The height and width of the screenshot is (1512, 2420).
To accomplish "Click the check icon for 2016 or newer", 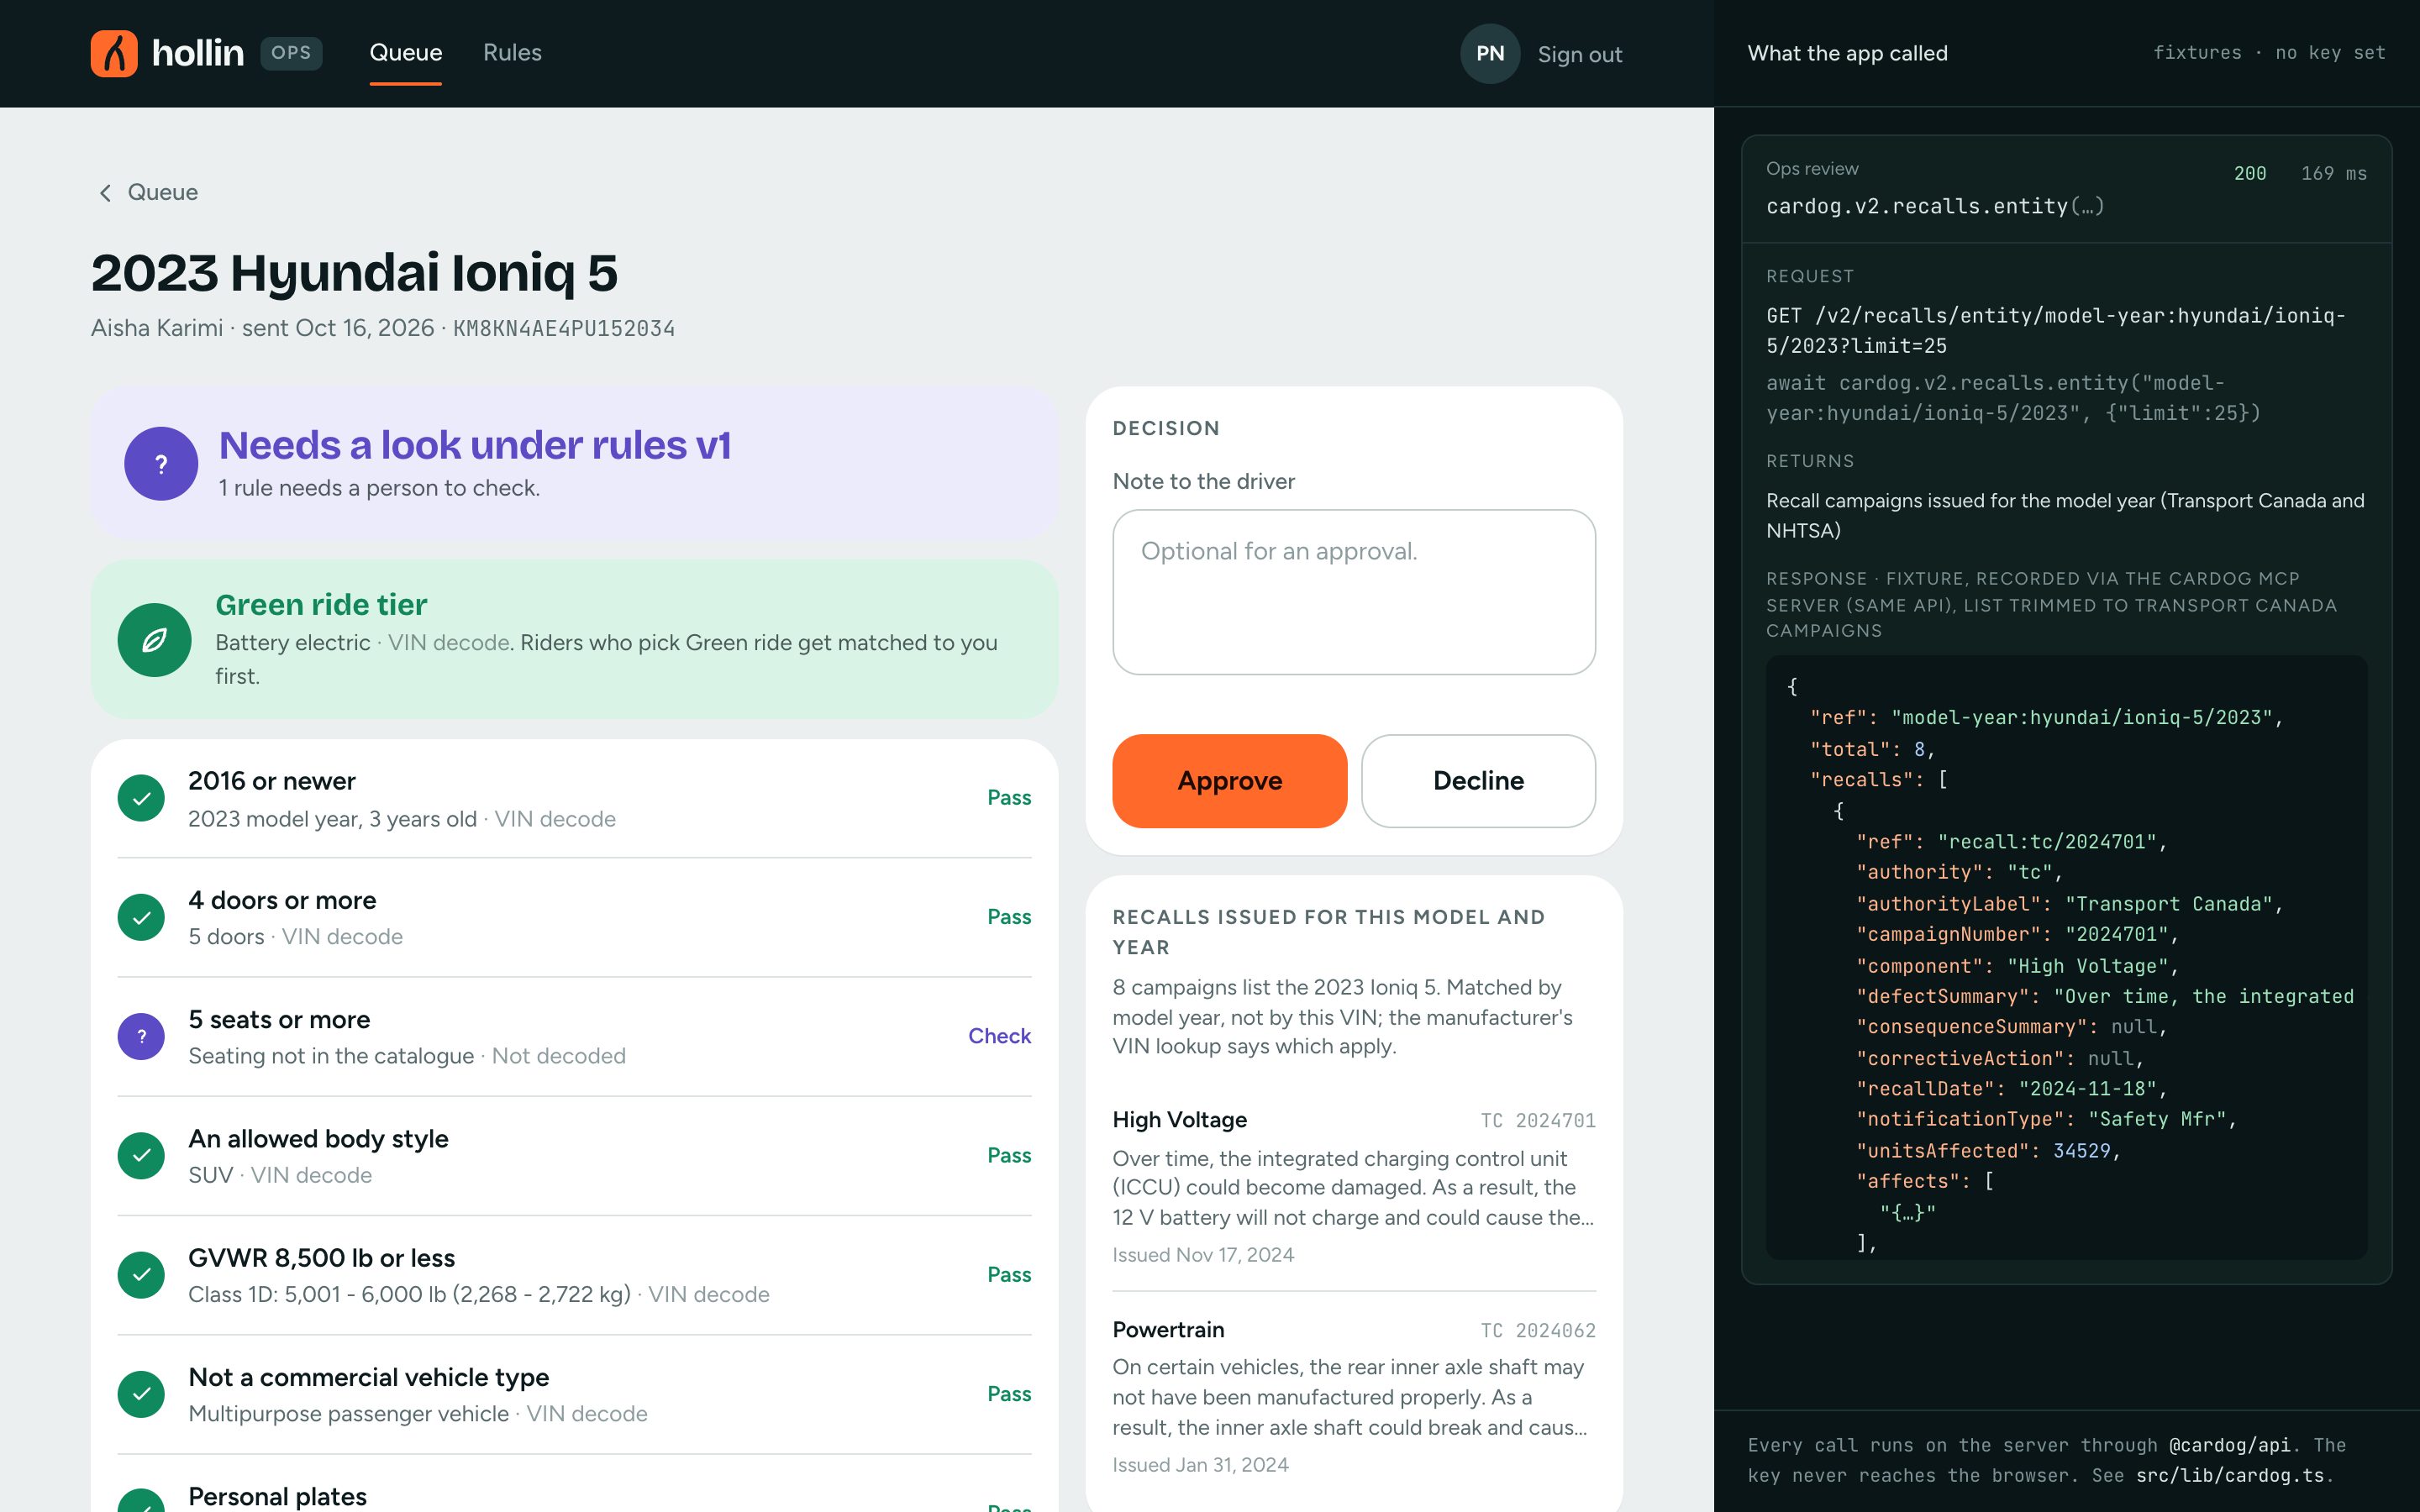I will 141,798.
